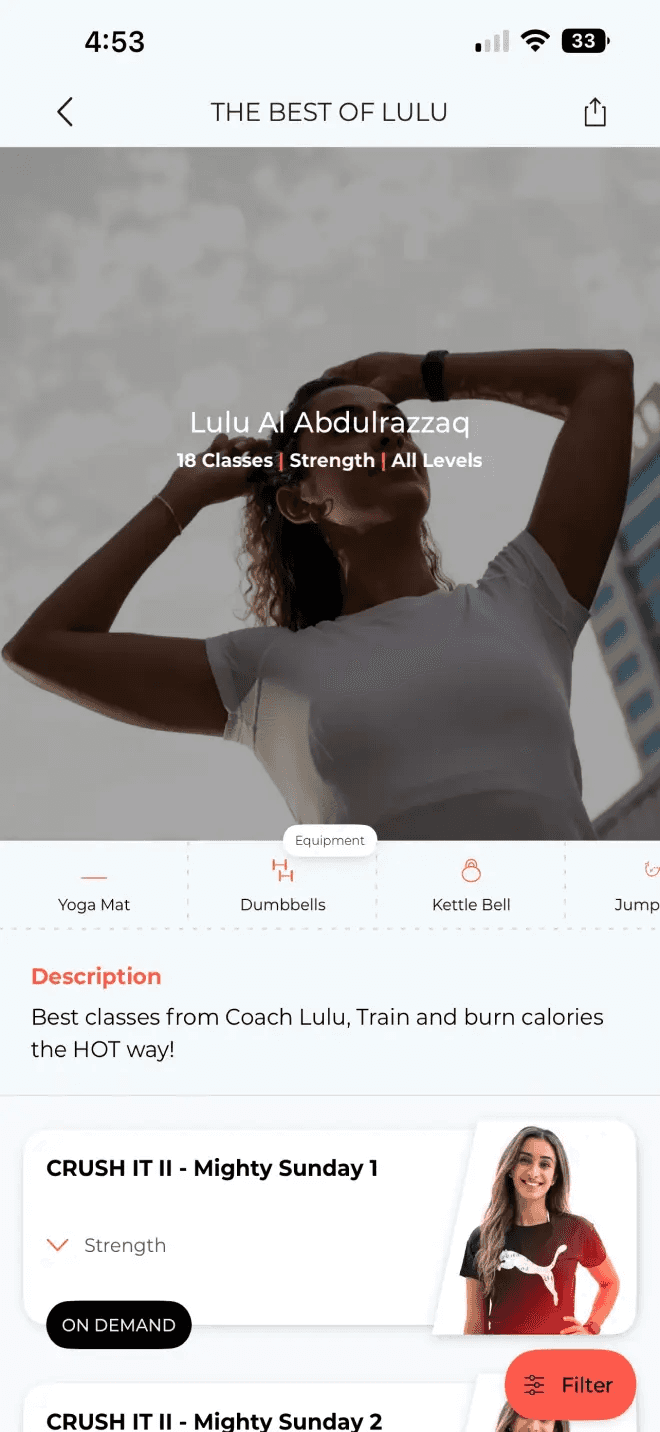Select the Kettle Bell equipment icon
Viewport: 660px width, 1432px height.
pos(471,871)
